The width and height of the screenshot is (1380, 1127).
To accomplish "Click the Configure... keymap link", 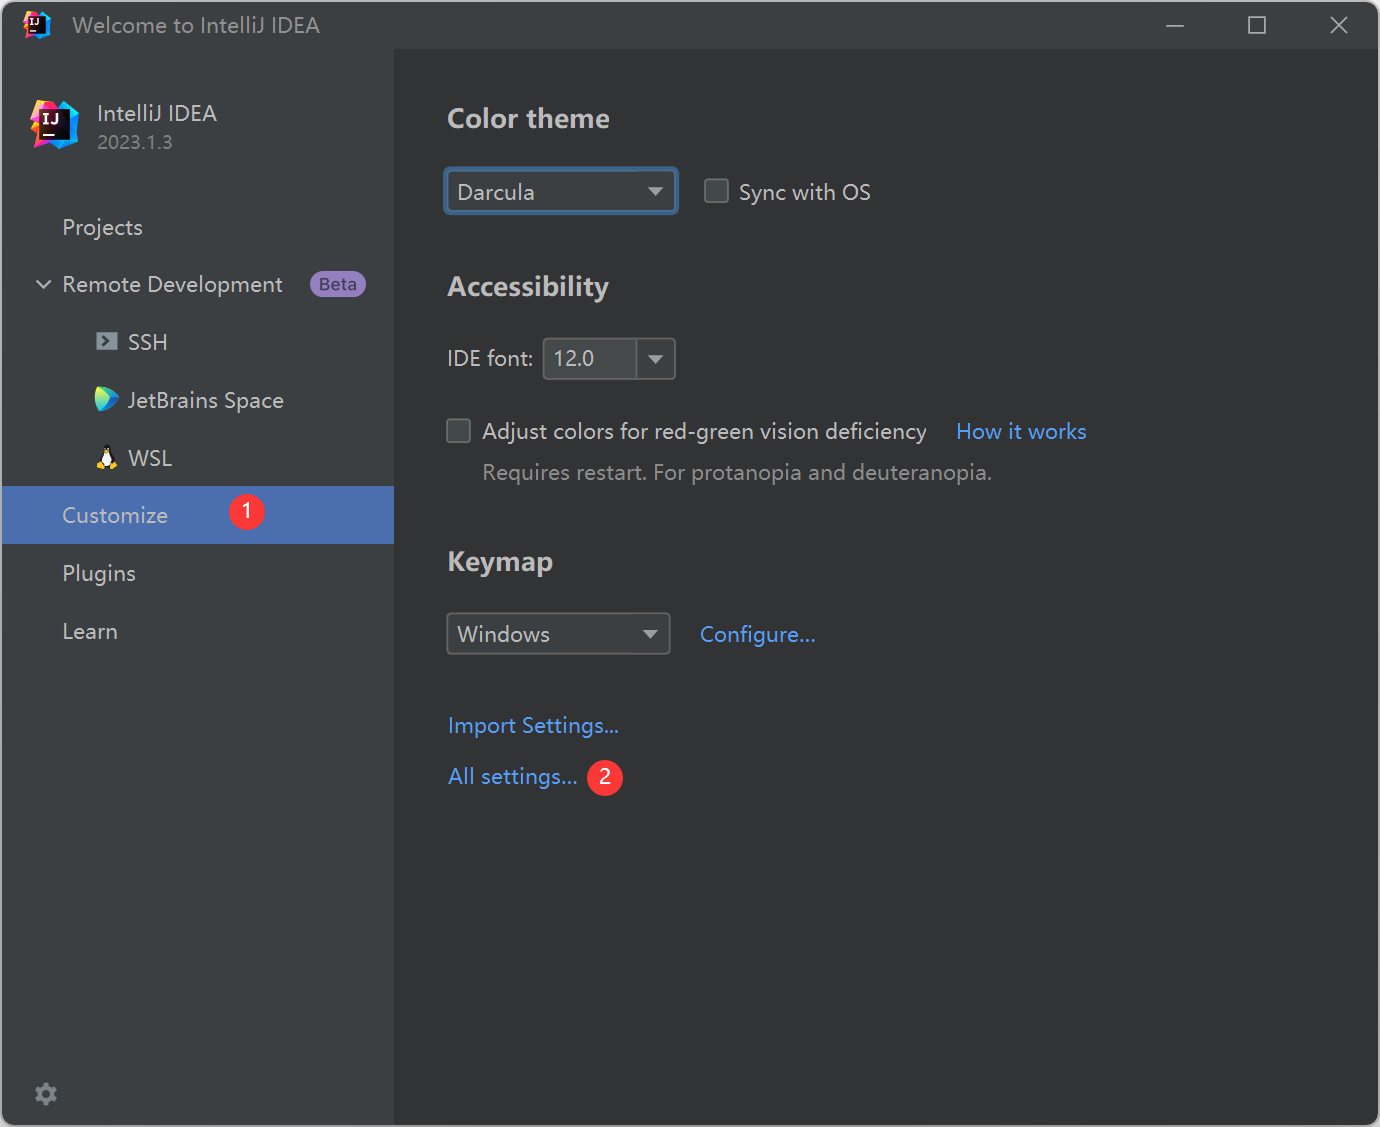I will 758,635.
